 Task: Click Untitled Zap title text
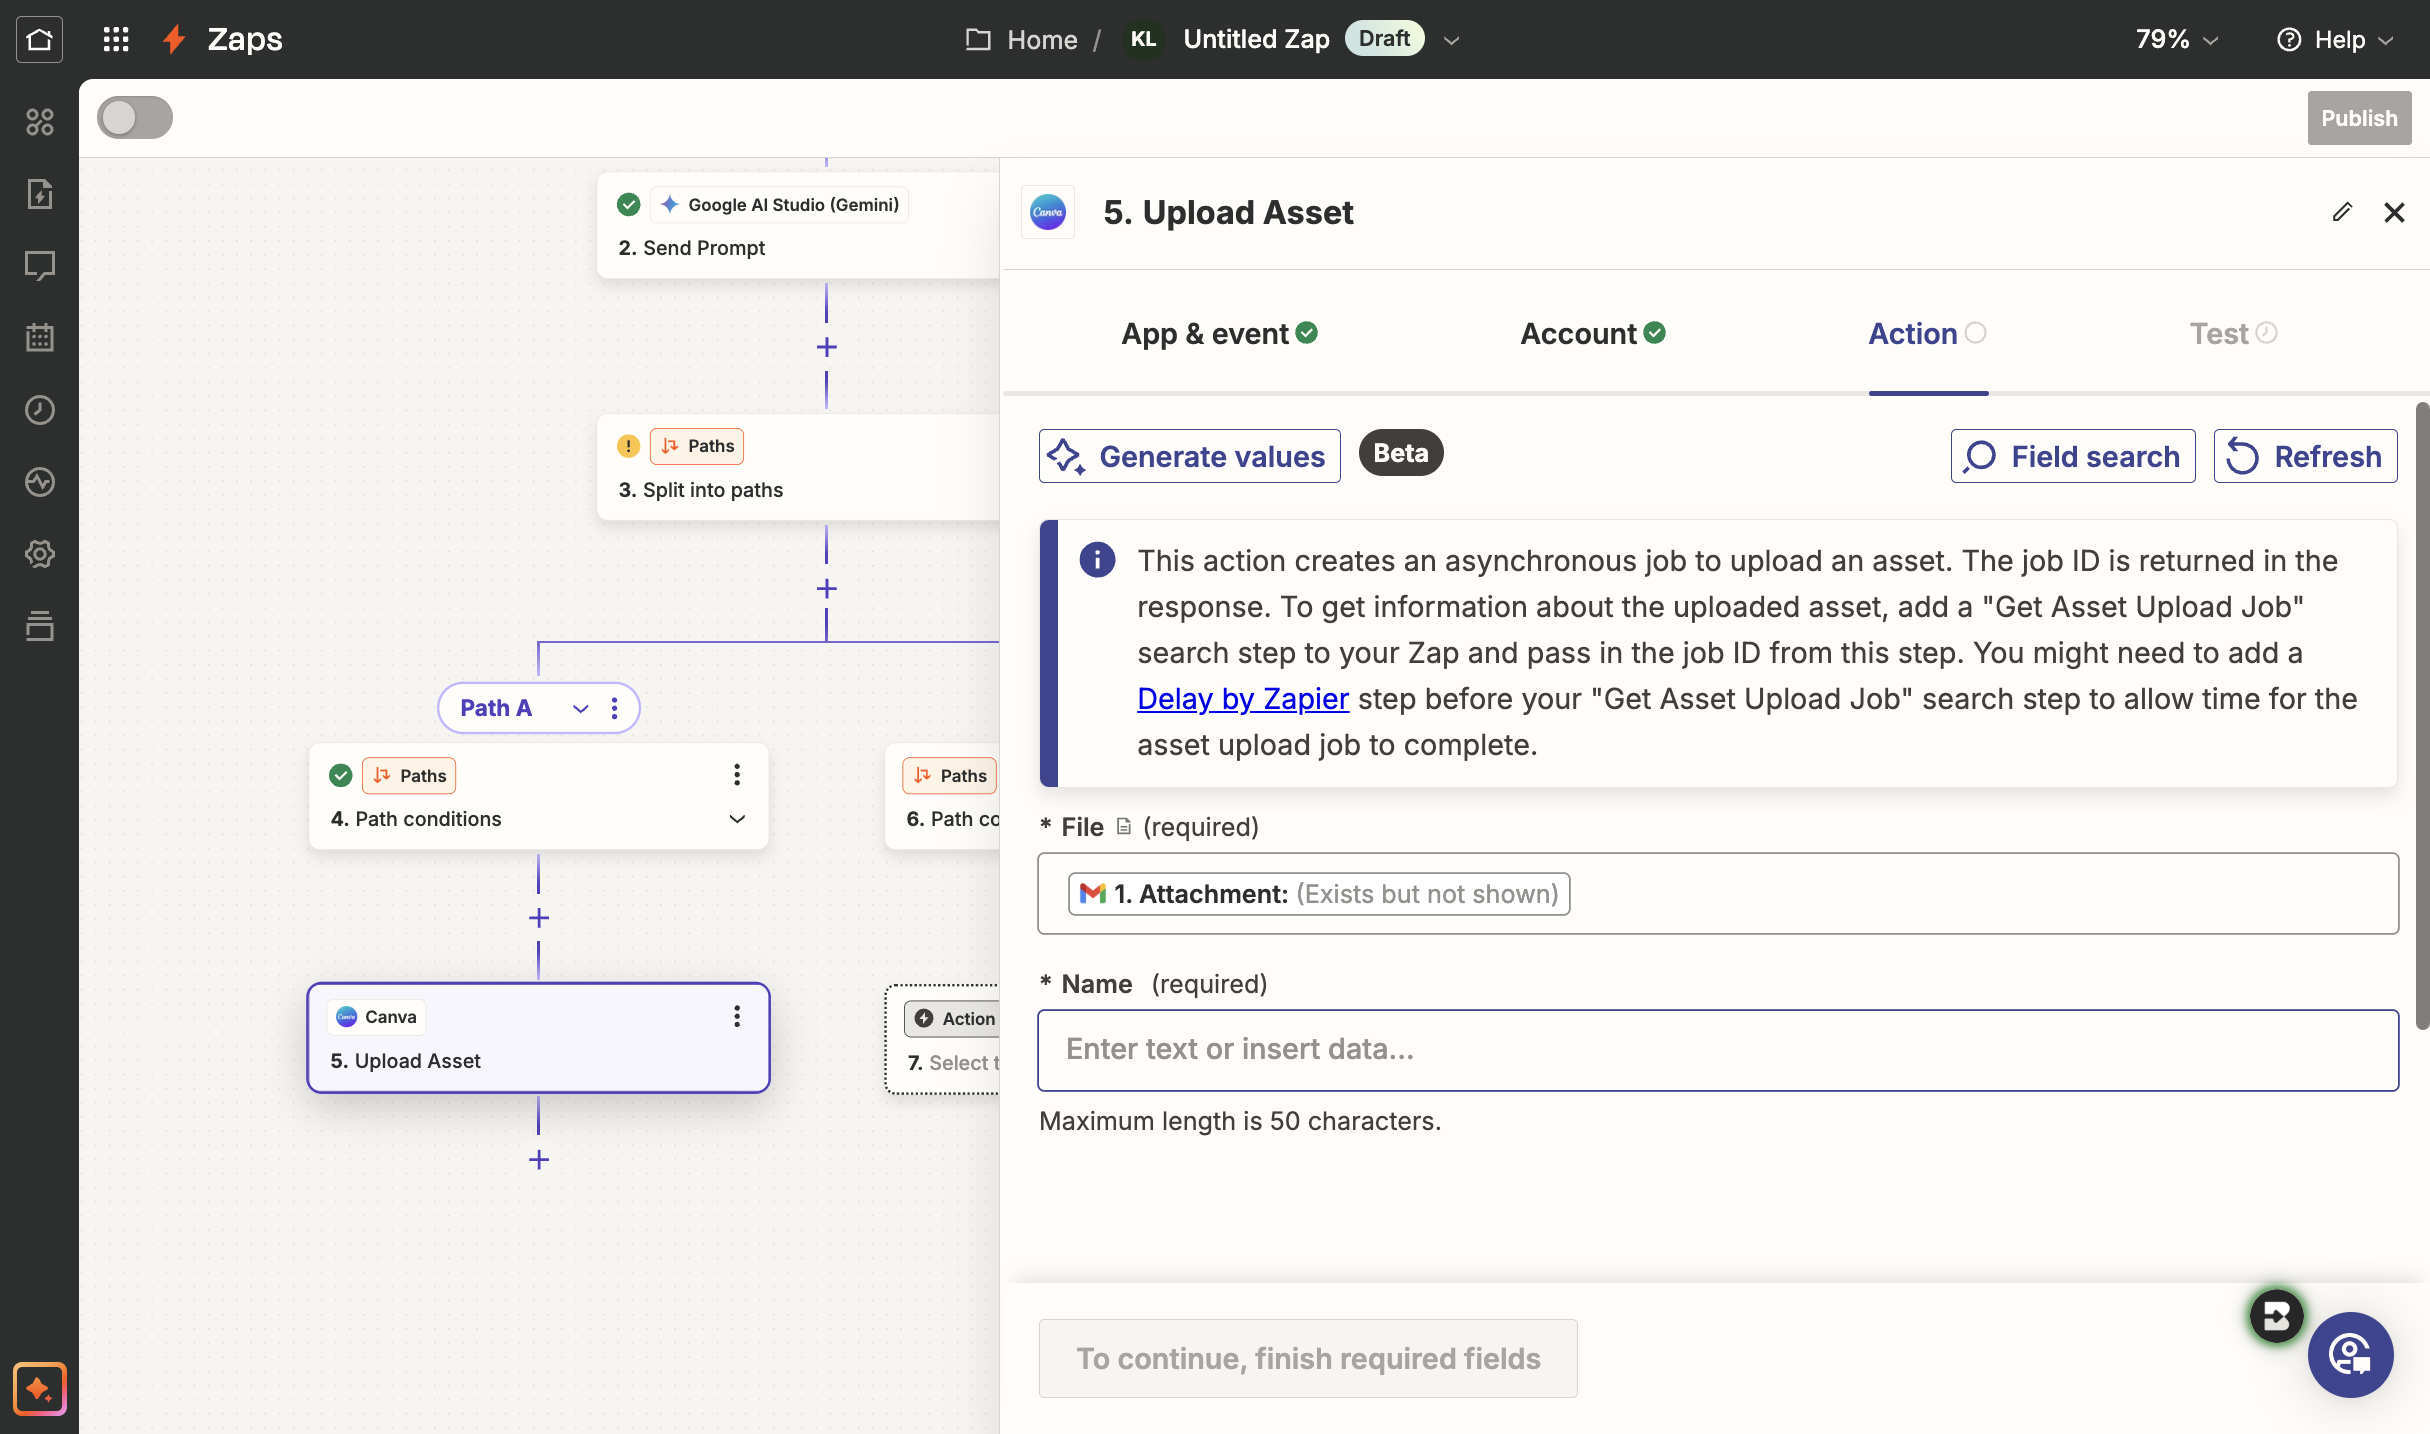coord(1256,39)
